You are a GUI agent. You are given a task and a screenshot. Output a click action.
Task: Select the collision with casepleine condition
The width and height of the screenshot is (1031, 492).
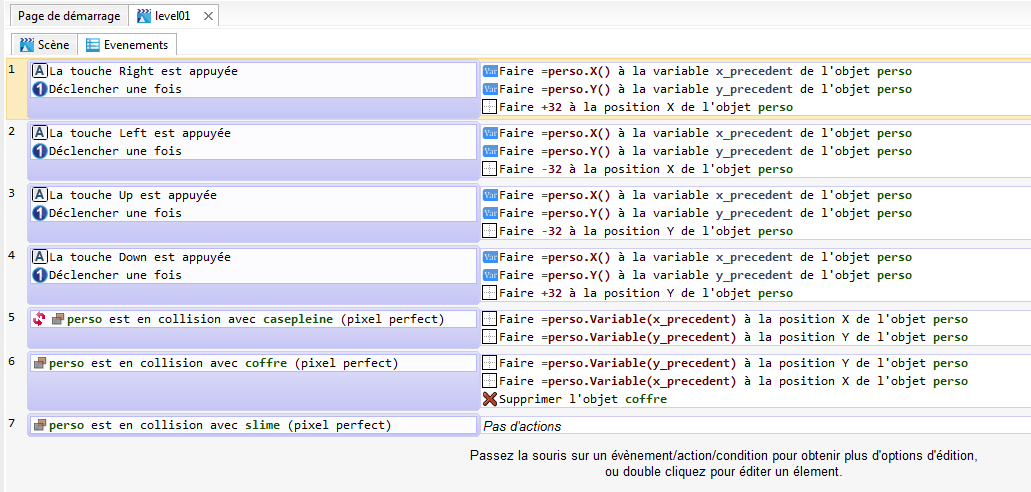tap(256, 319)
